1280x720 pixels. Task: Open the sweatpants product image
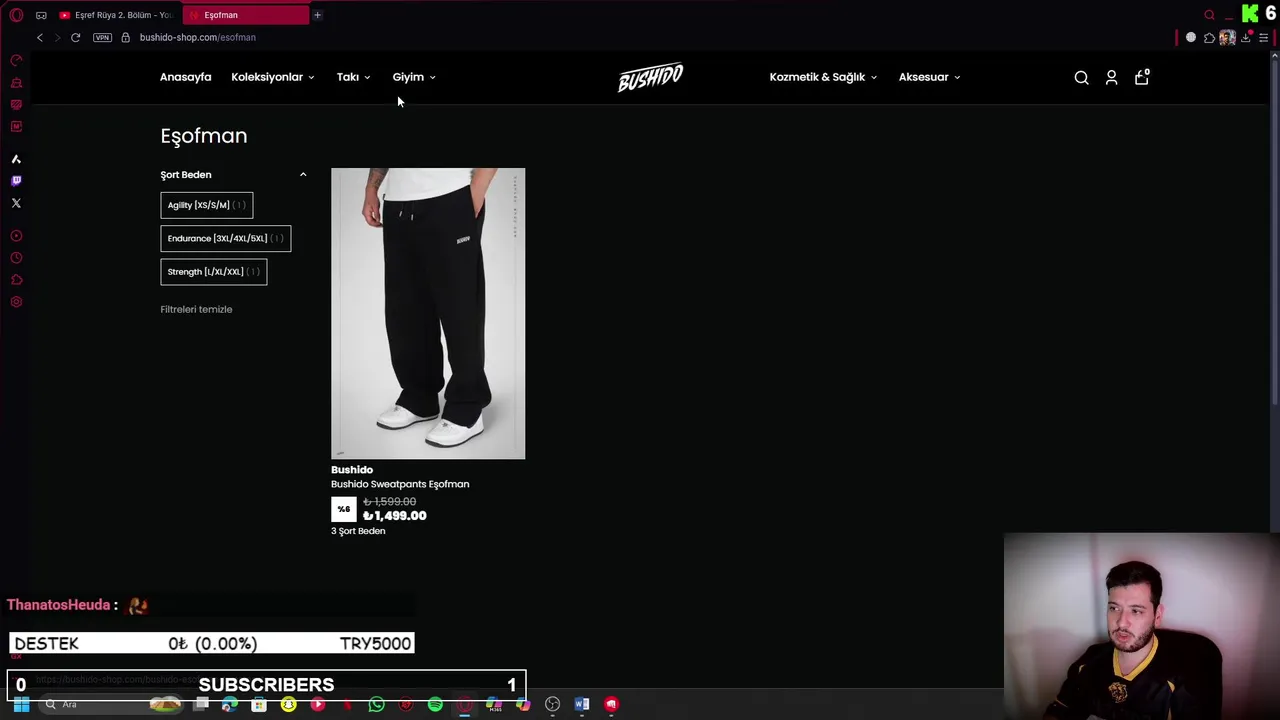428,313
